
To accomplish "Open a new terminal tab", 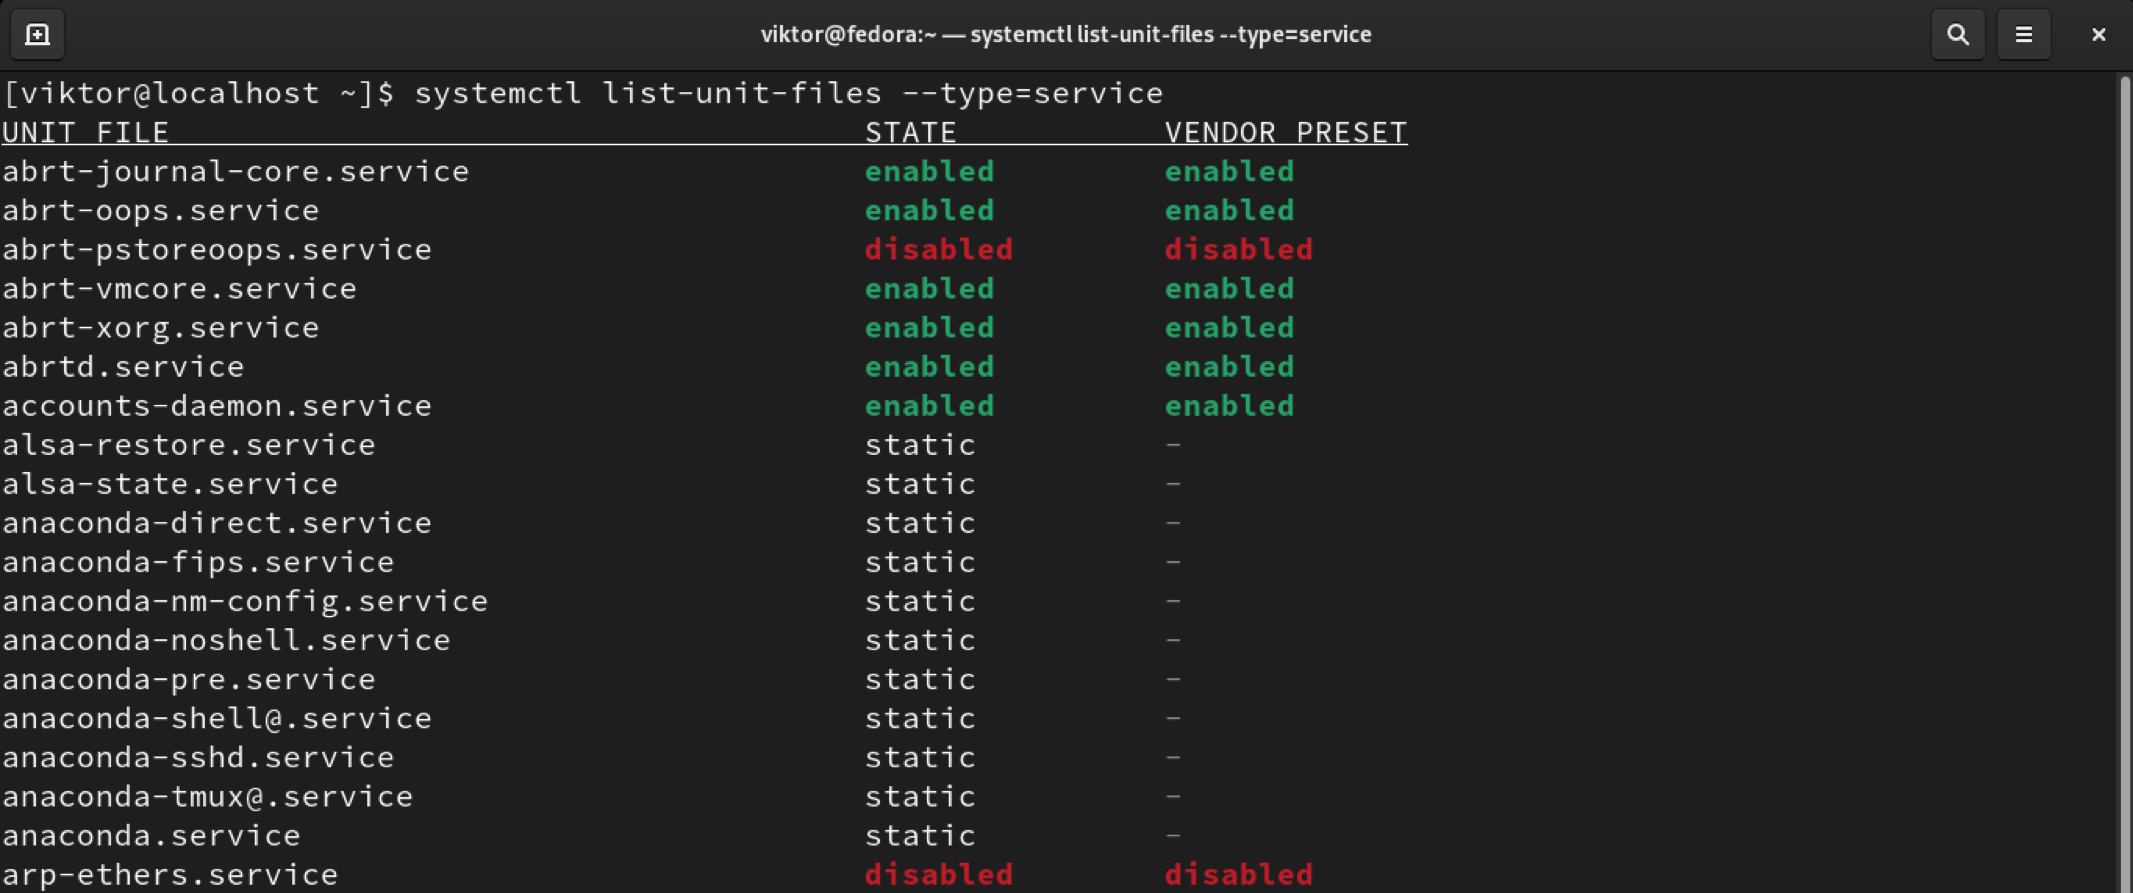I will (37, 35).
